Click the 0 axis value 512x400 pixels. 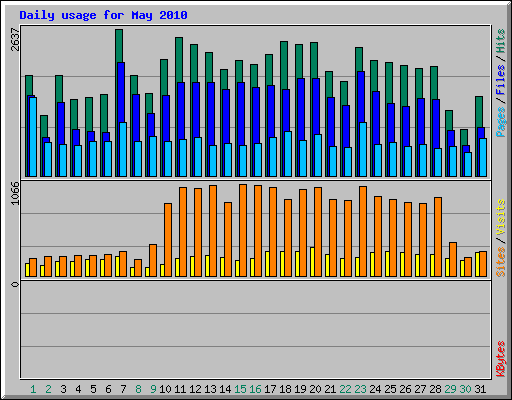click(15, 284)
